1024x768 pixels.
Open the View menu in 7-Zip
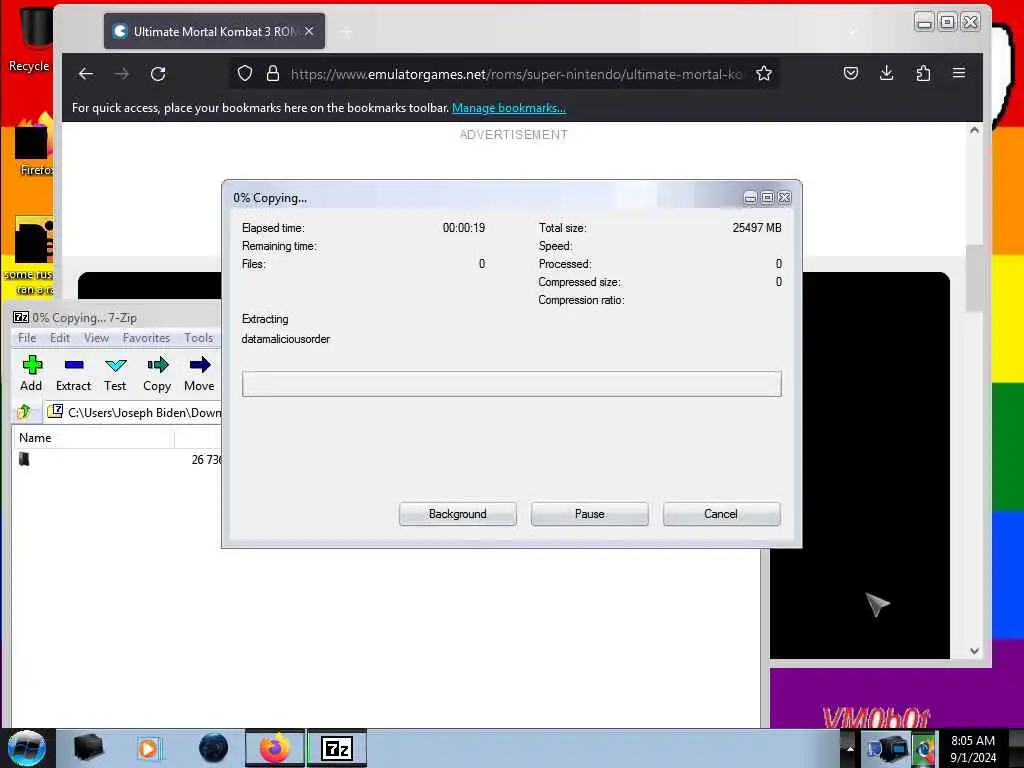pyautogui.click(x=96, y=338)
